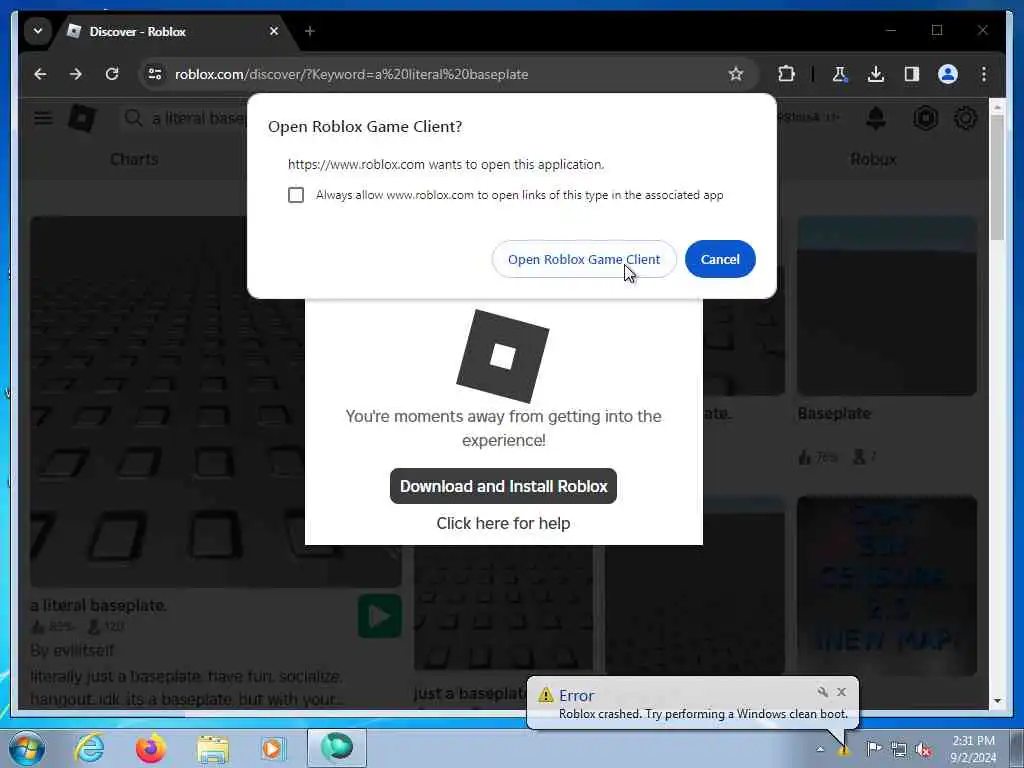Enable Always allow www.roblox.com checkbox
The width and height of the screenshot is (1024, 768).
coord(296,195)
